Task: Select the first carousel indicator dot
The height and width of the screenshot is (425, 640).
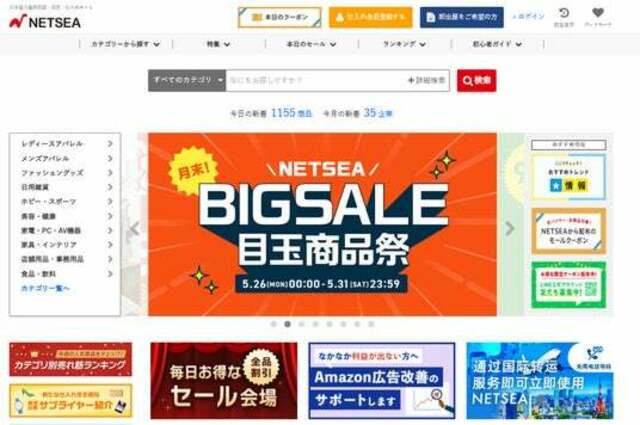Action: [273, 324]
